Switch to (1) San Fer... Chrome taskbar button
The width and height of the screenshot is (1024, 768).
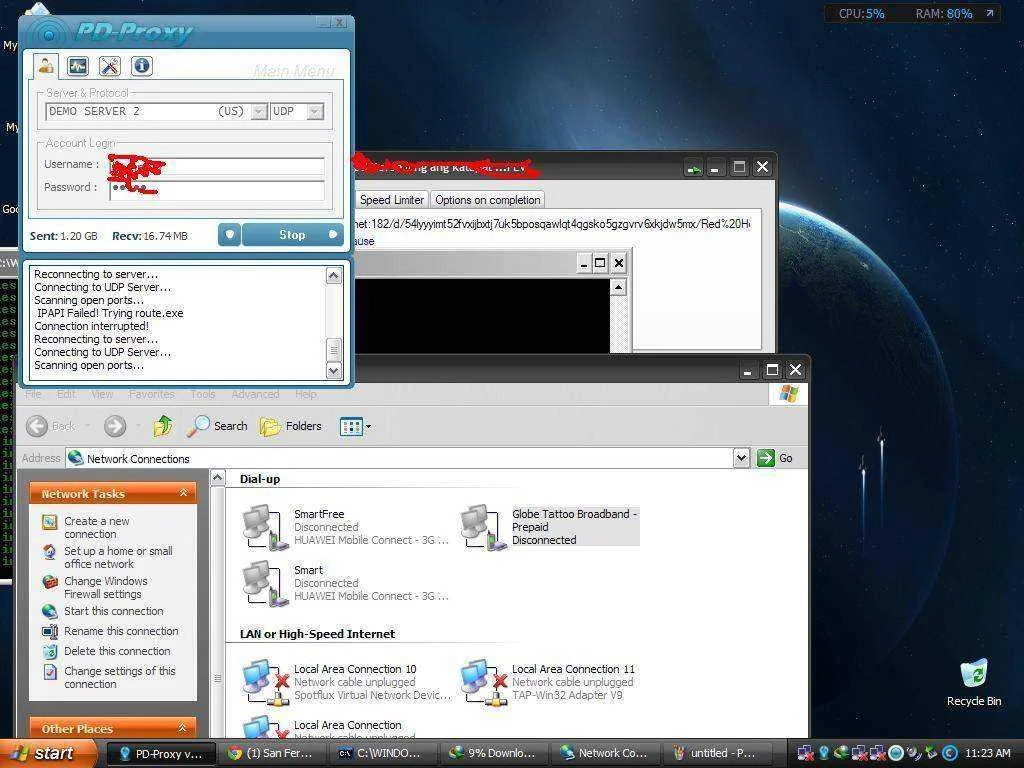click(x=272, y=754)
